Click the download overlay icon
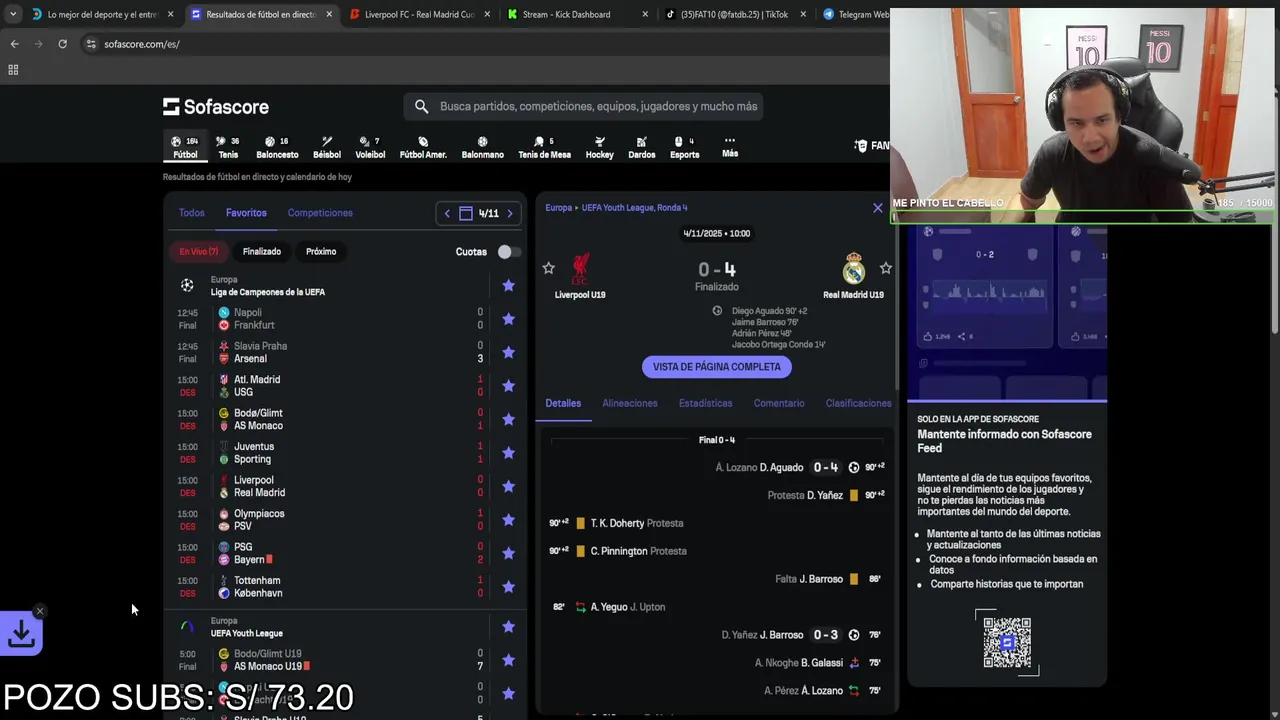This screenshot has width=1280, height=720. coord(21,633)
